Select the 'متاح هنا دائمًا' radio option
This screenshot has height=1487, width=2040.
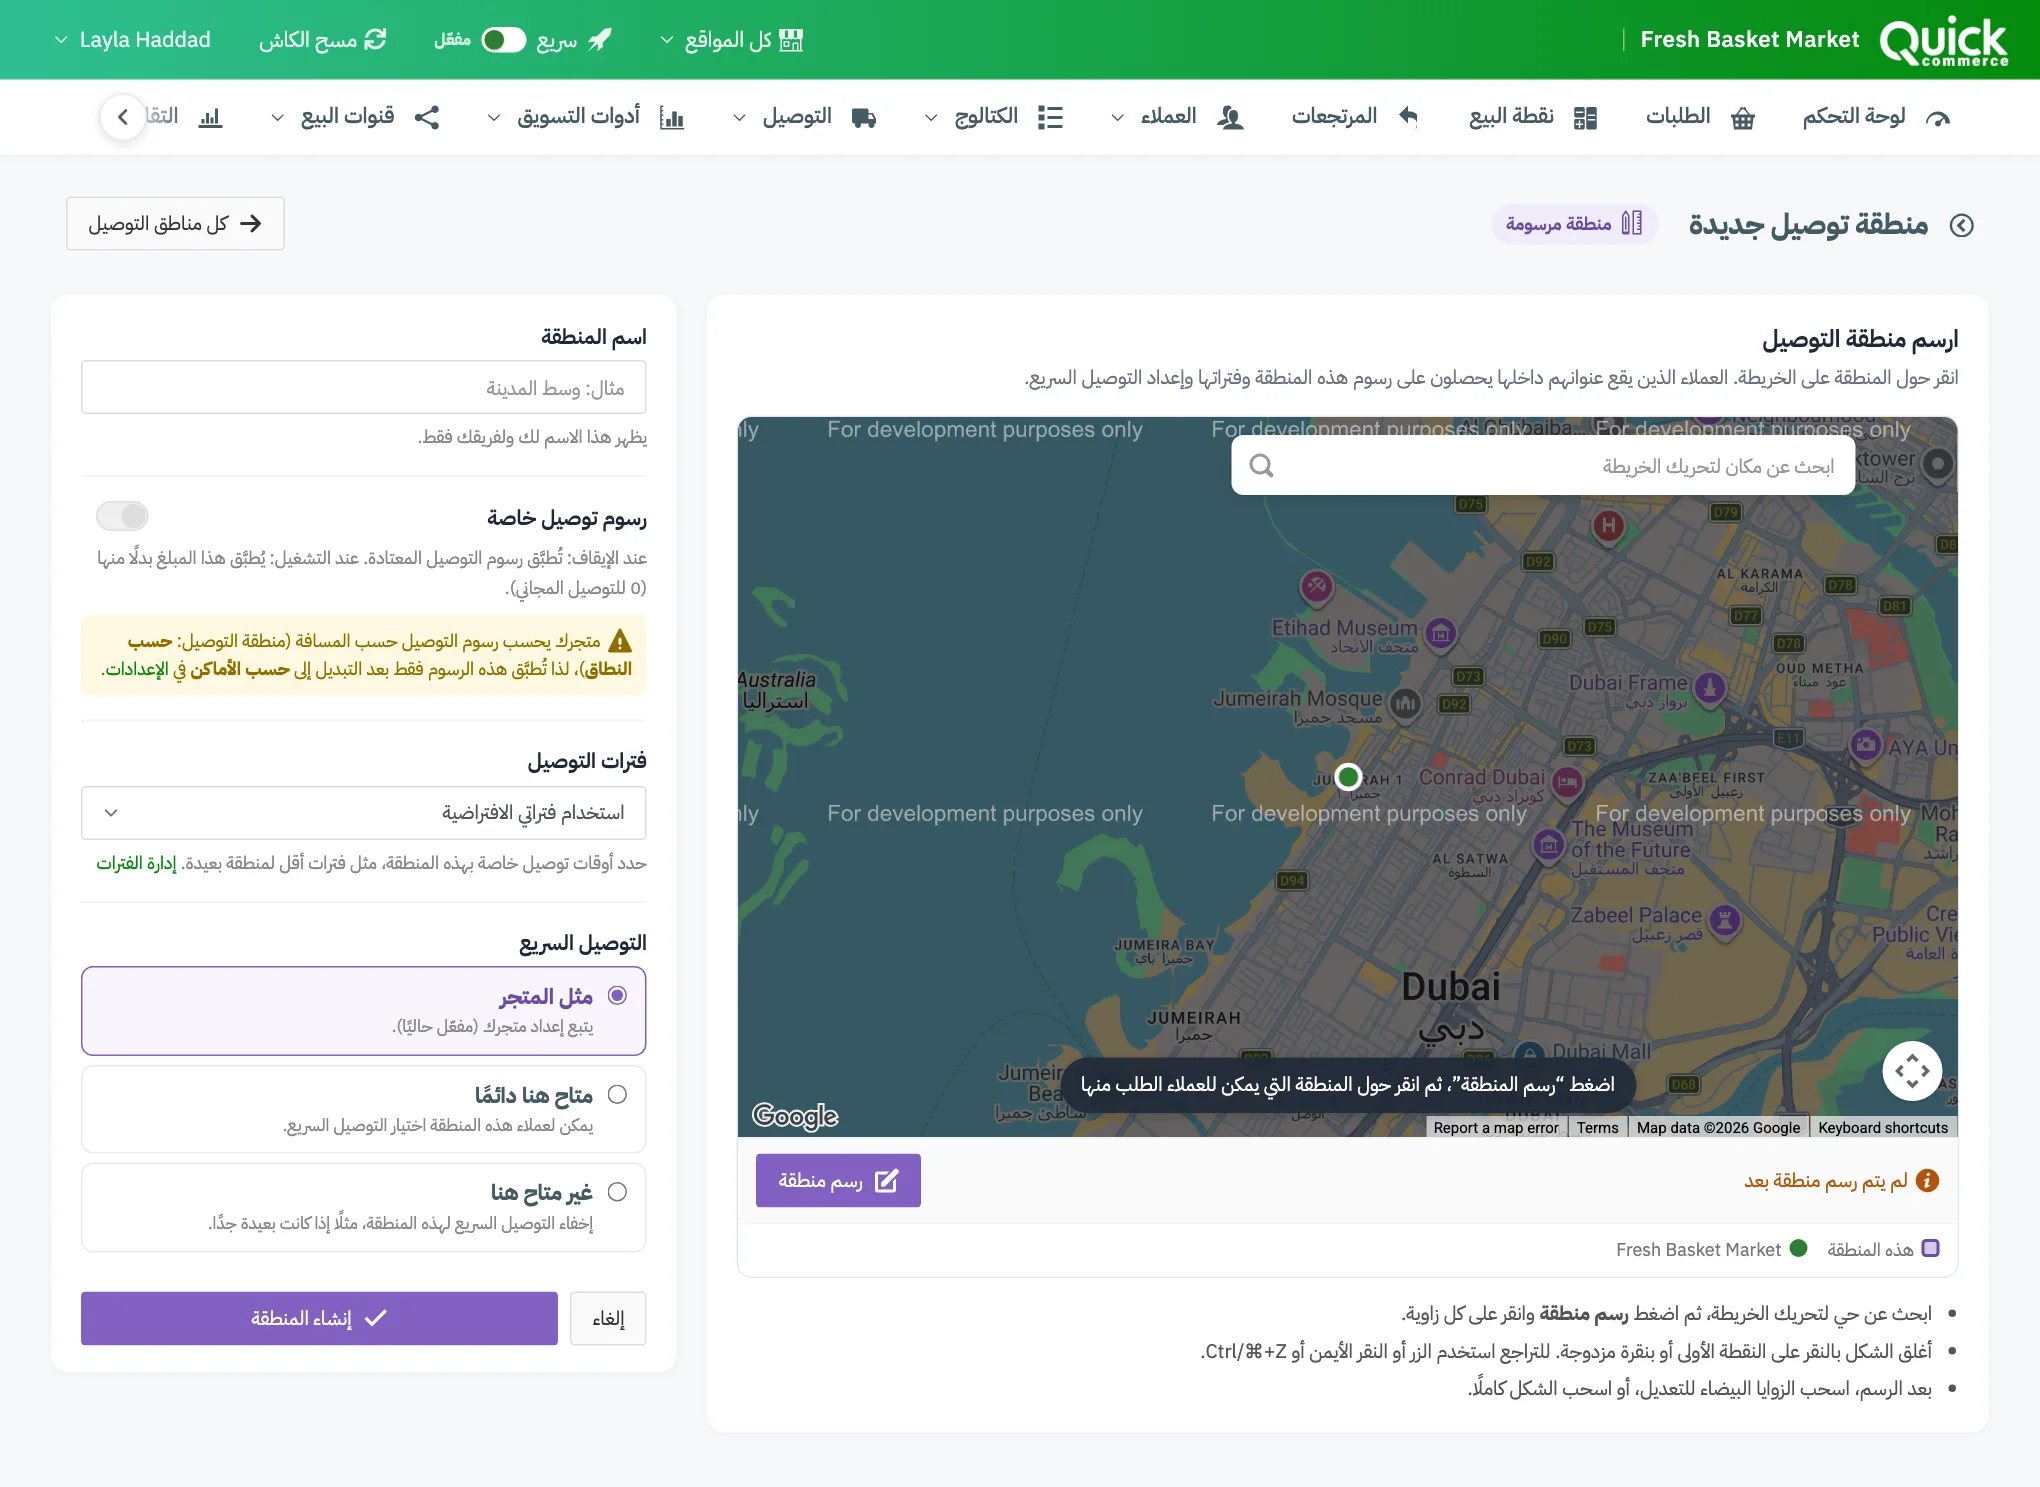(617, 1094)
